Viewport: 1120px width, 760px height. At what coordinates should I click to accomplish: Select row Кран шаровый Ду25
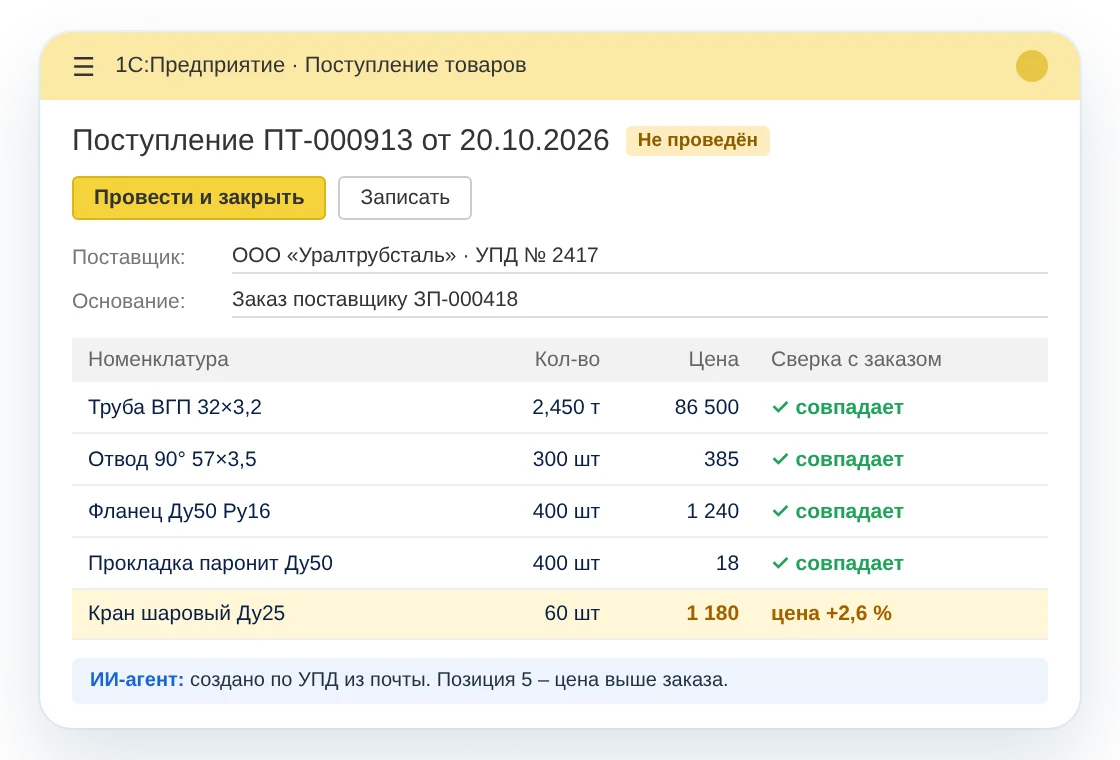tap(560, 614)
